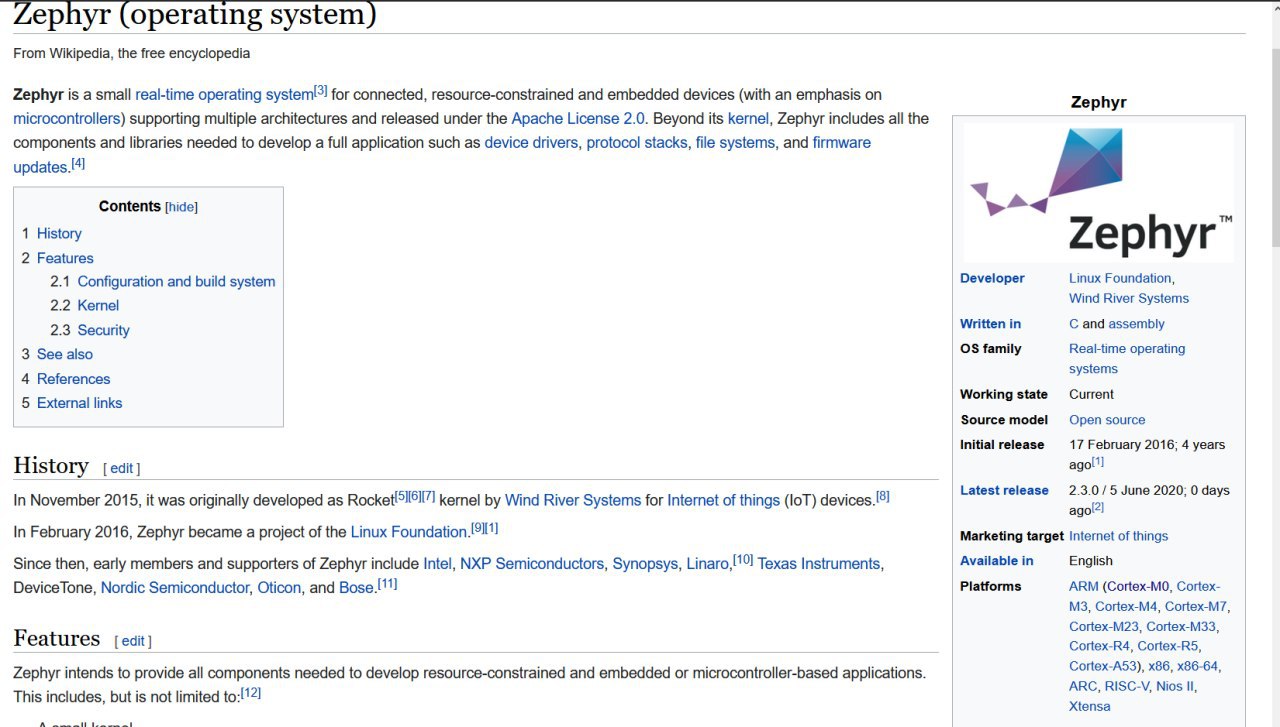Open the Latest release label link
The image size is (1280, 727).
(x=1004, y=490)
